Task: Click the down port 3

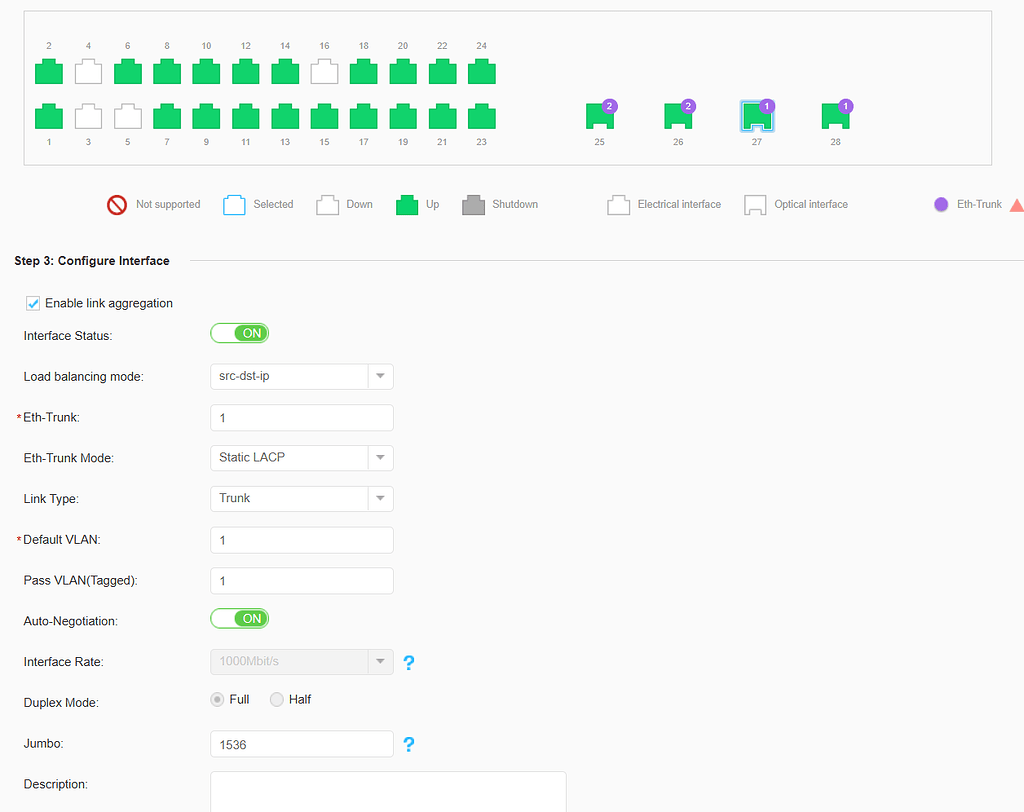Action: pos(88,116)
